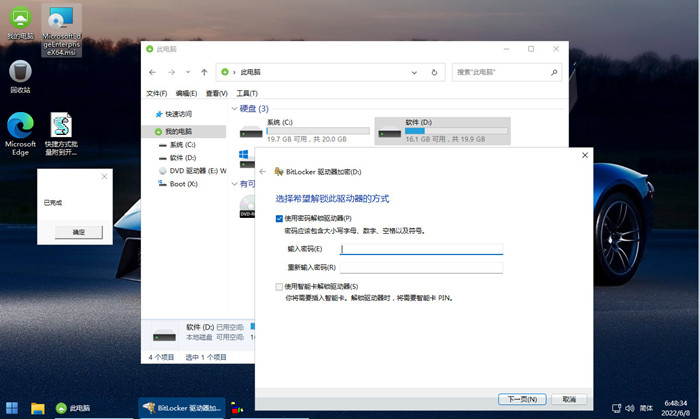Click the BitLocker key icon in dialog header
The height and width of the screenshot is (419, 700).
pyautogui.click(x=279, y=172)
